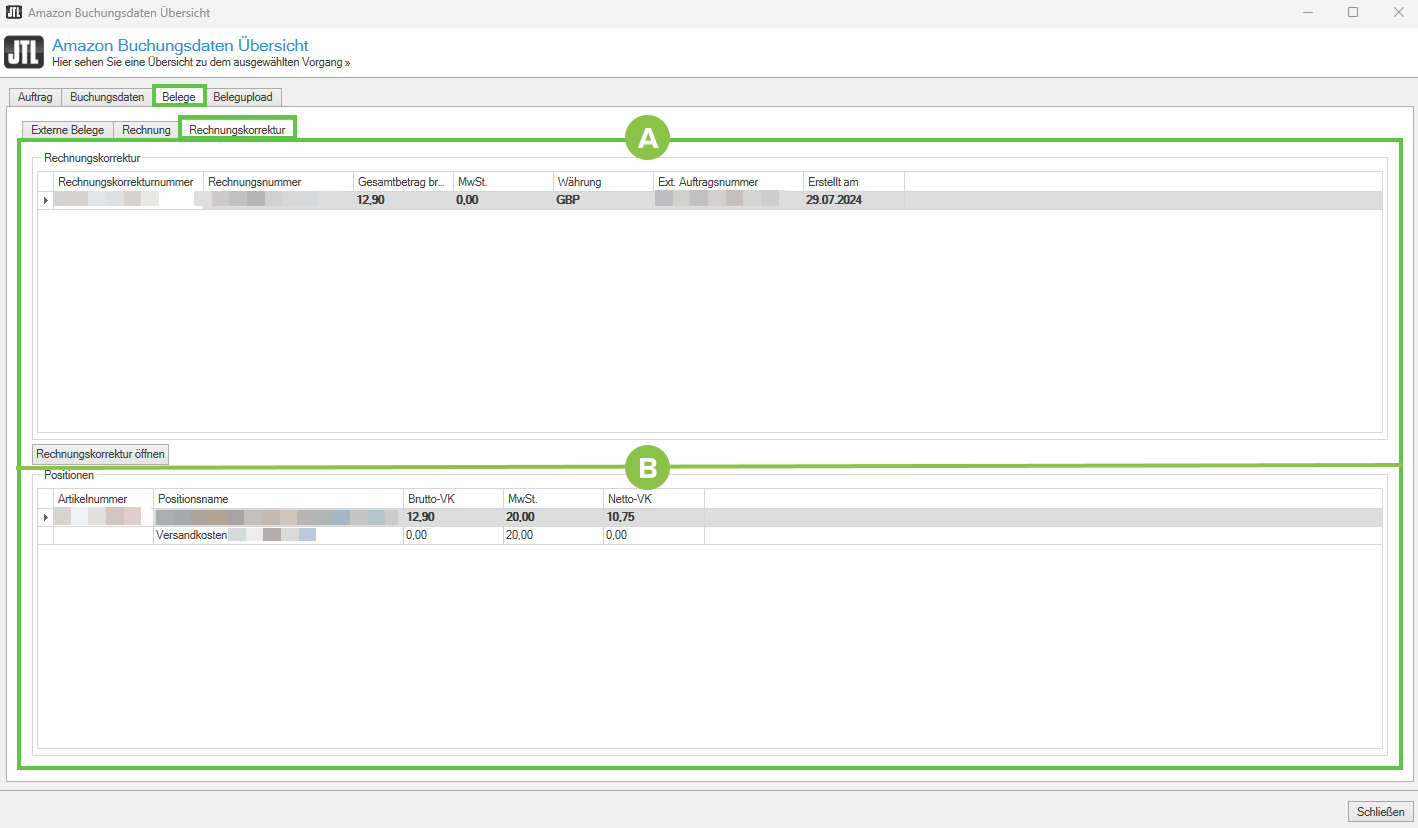The height and width of the screenshot is (828, 1418).
Task: Sort by Rechnungskorrekturnummer column header
Action: tap(126, 182)
